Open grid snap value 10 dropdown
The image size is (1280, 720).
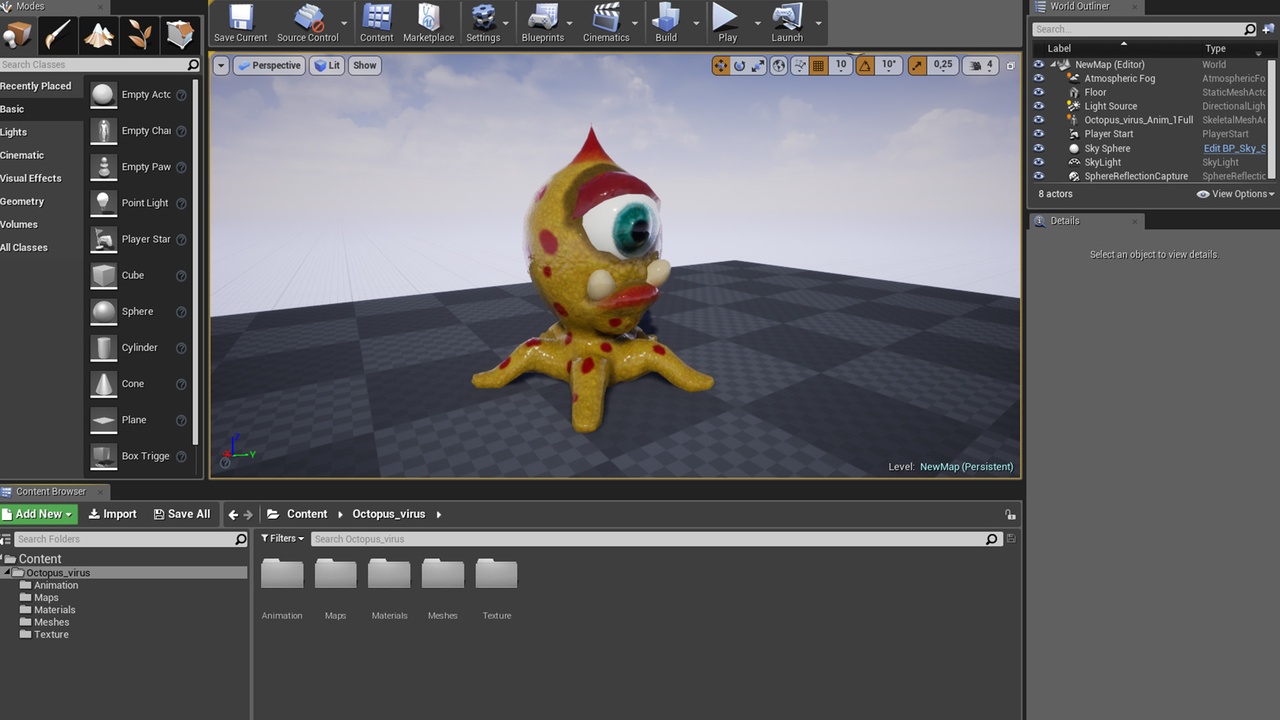[841, 65]
